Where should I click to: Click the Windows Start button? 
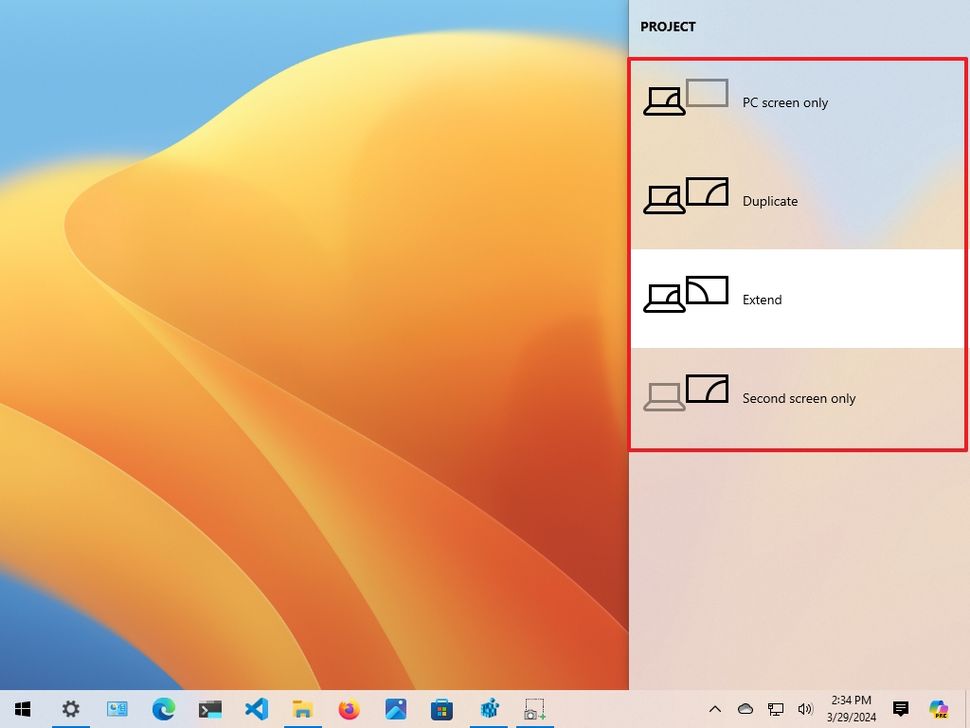click(x=22, y=709)
